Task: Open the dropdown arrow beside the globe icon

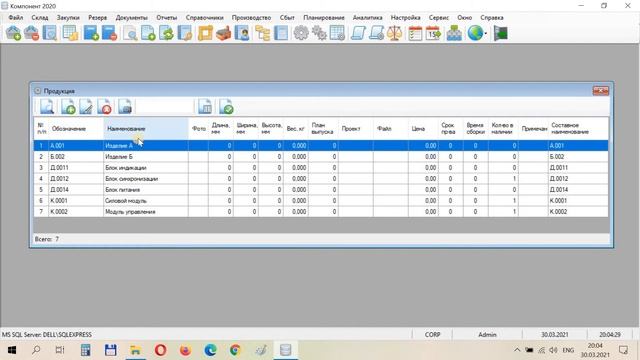Action: [486, 33]
